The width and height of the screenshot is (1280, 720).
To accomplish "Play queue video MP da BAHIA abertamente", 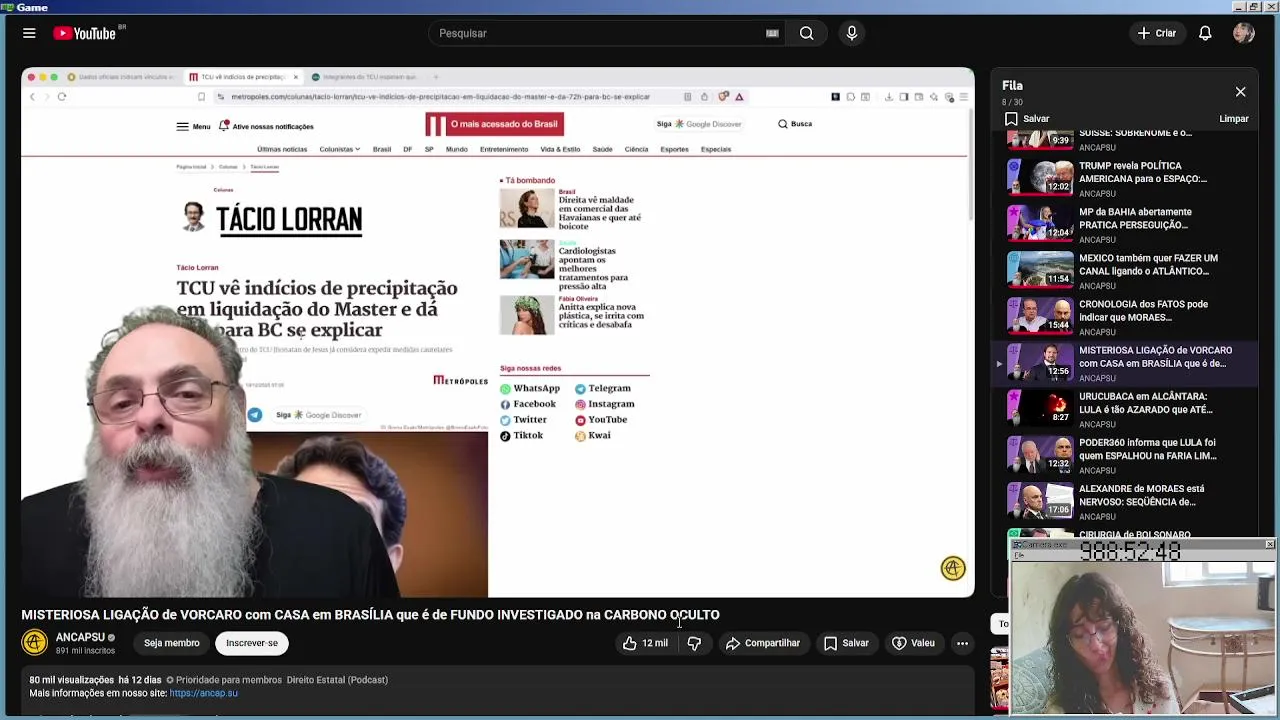I will pyautogui.click(x=1135, y=218).
